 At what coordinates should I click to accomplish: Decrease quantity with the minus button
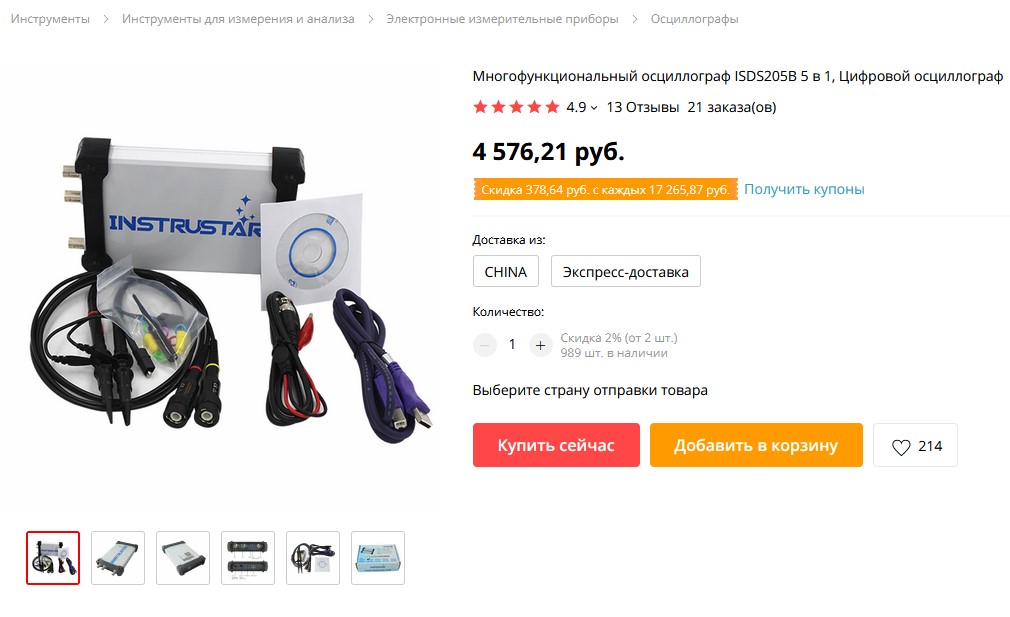point(484,345)
